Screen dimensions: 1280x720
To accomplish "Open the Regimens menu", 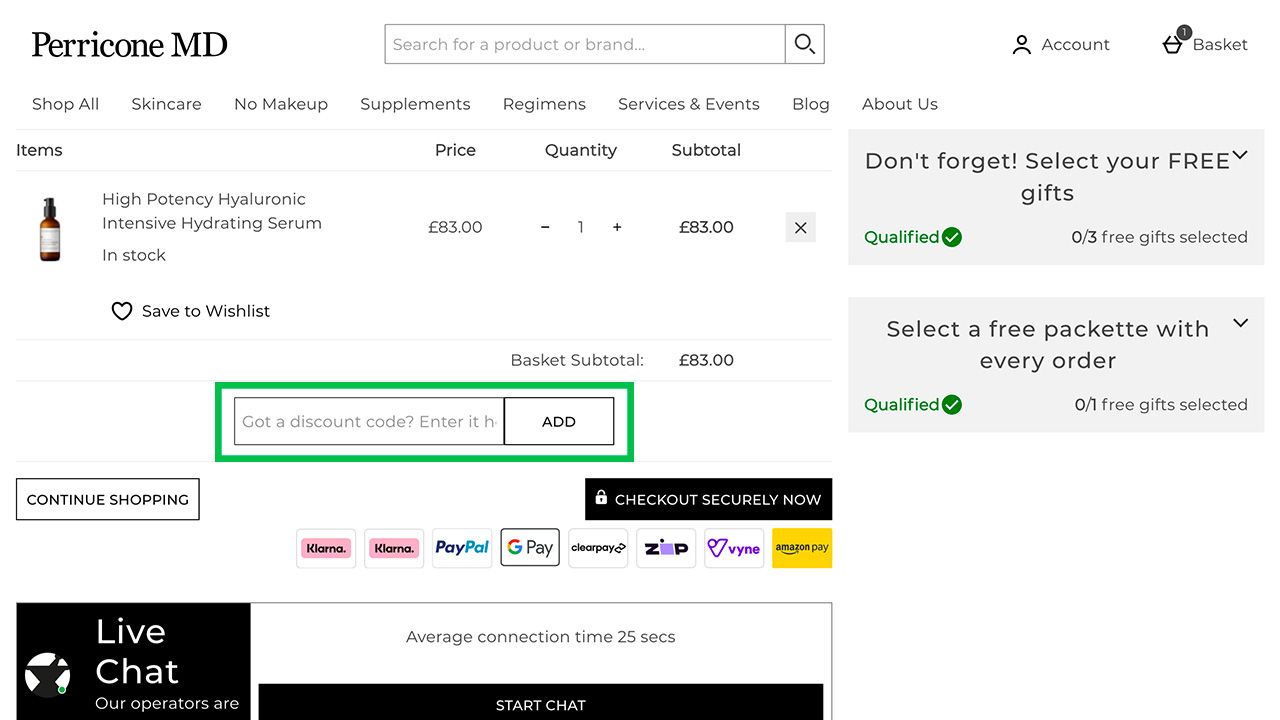I will pyautogui.click(x=544, y=104).
